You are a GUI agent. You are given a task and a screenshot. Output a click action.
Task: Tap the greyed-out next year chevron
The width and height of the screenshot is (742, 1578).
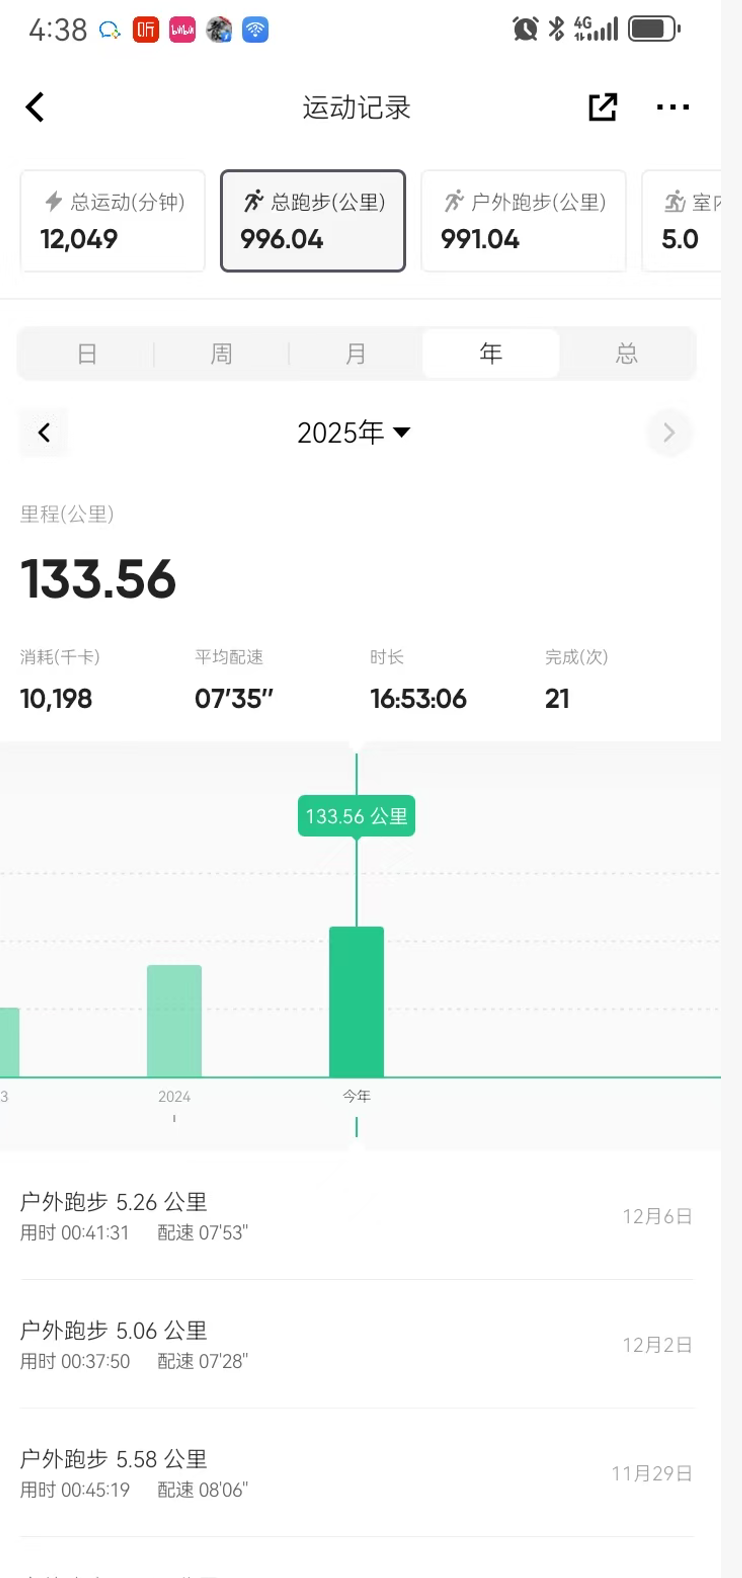(x=669, y=432)
